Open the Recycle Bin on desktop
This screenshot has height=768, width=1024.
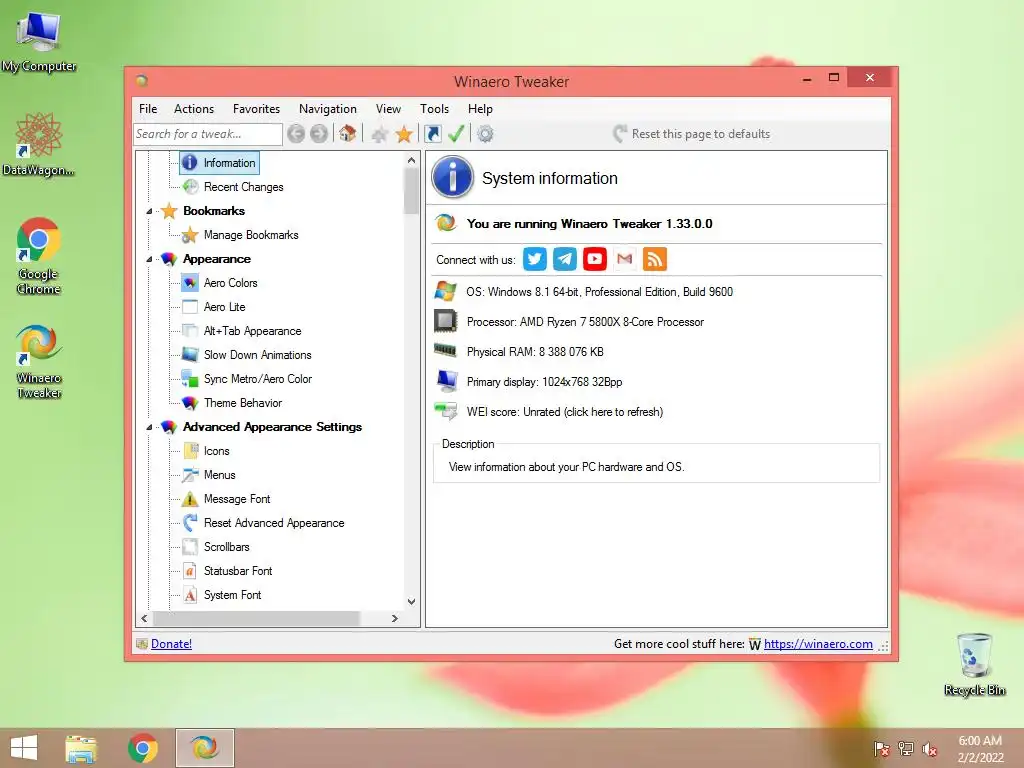(975, 664)
